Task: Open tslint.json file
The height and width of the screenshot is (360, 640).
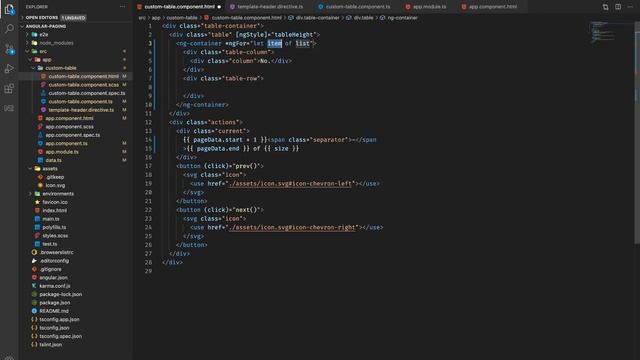Action: tap(50, 344)
